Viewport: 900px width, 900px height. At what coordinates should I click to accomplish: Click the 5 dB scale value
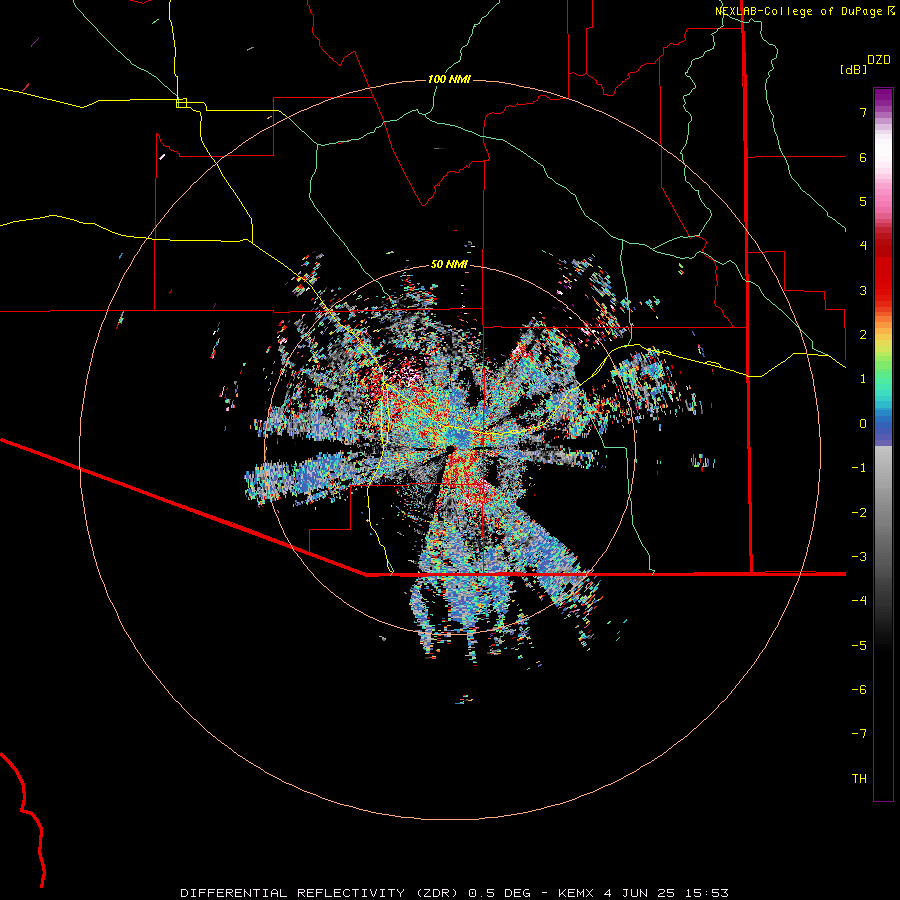tap(863, 201)
